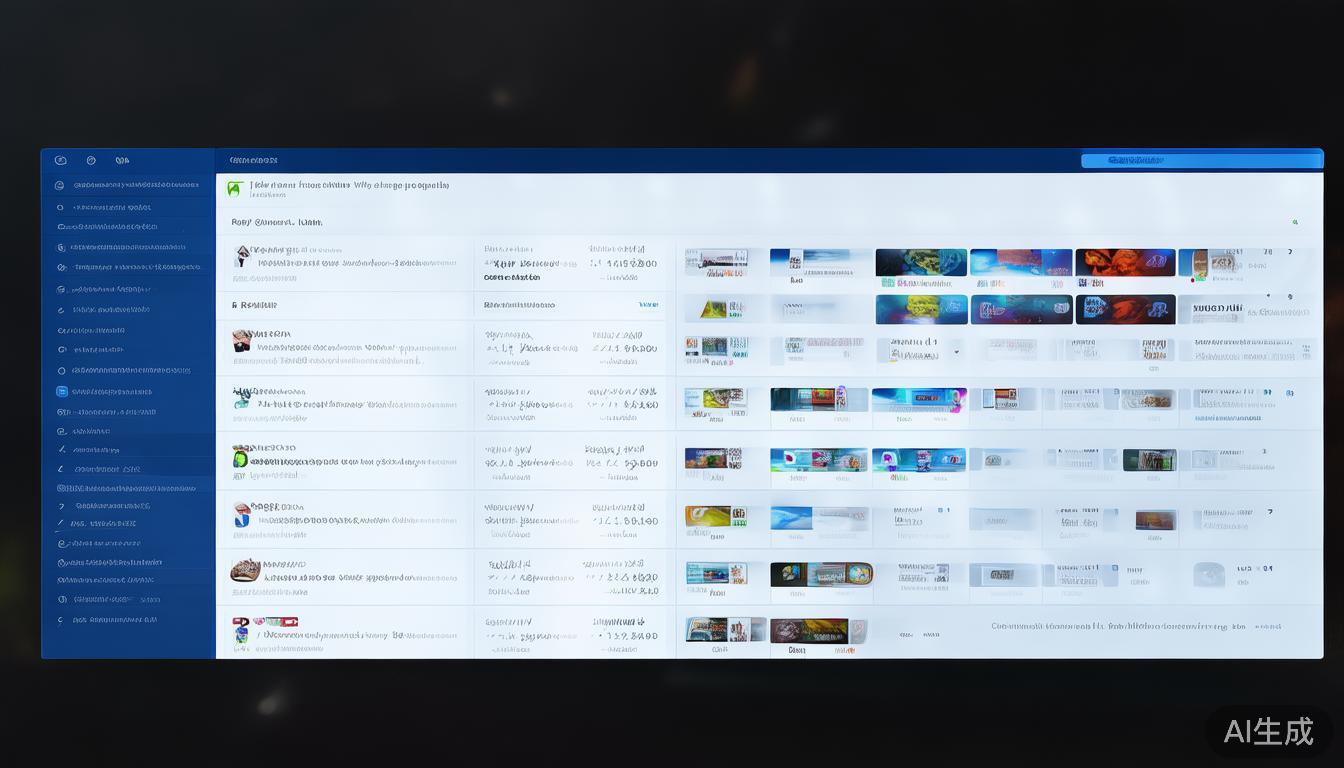1344x768 pixels.
Task: Open the orange flame thumbnail in the top row
Action: click(1124, 262)
